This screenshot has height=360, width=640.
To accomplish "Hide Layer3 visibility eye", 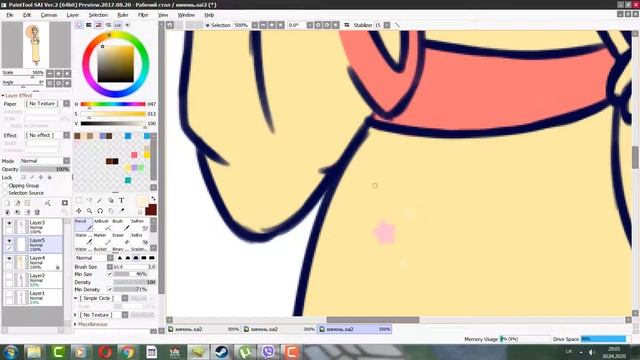I will pos(9,223).
